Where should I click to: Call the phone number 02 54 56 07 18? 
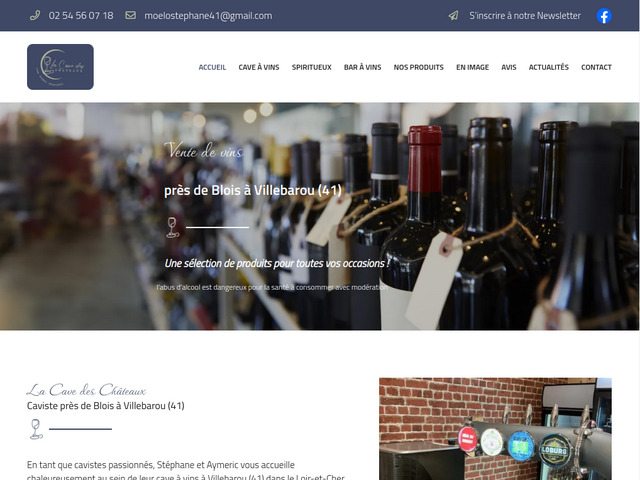81,16
